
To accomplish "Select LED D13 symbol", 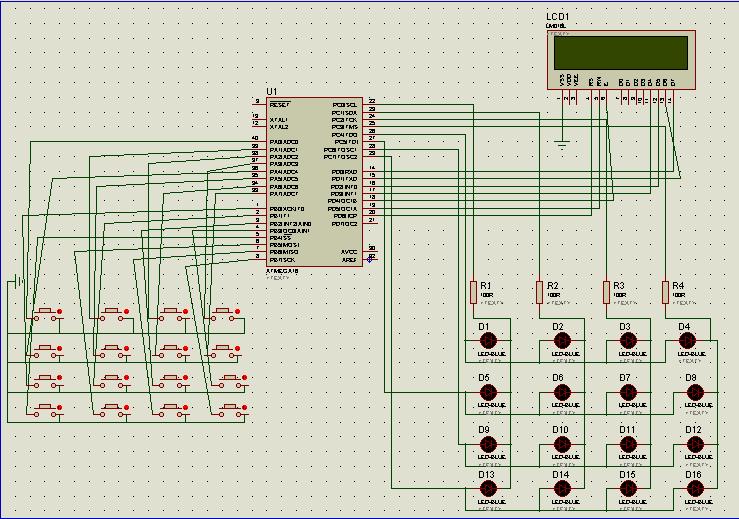I will pyautogui.click(x=488, y=488).
